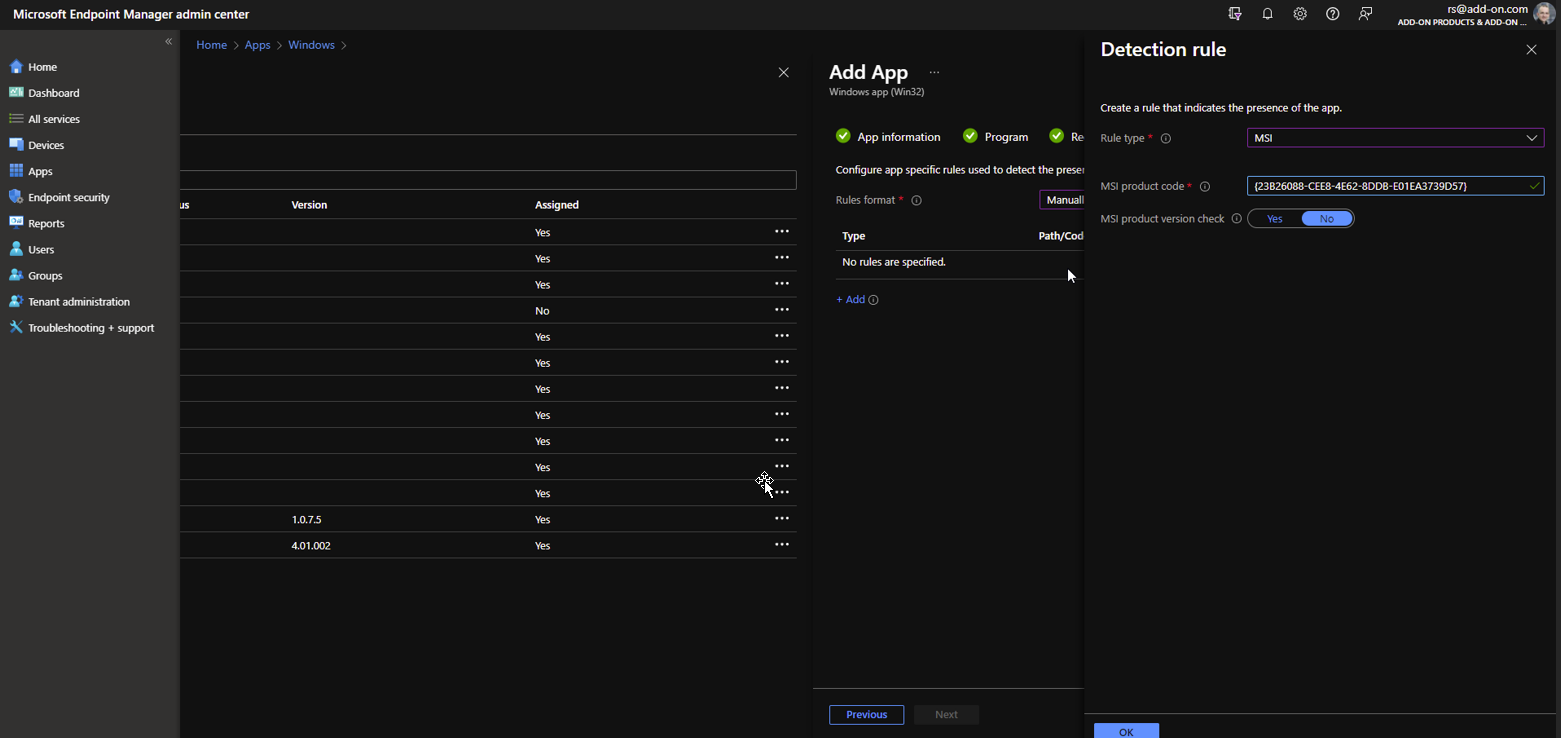Viewport: 1561px width, 738px height.
Task: Select version cell 4.01.002
Action: coord(311,545)
